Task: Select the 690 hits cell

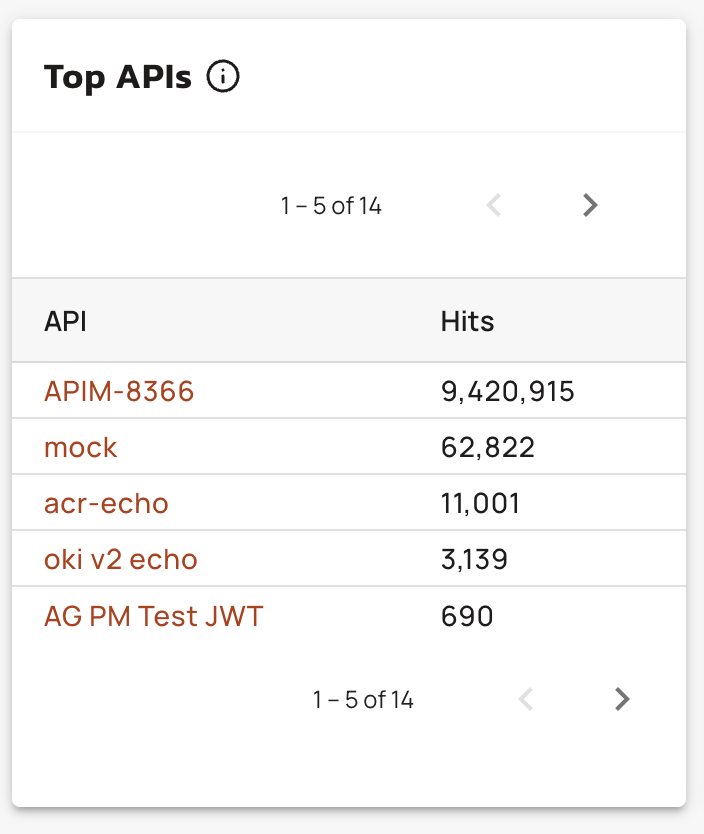Action: tap(467, 616)
